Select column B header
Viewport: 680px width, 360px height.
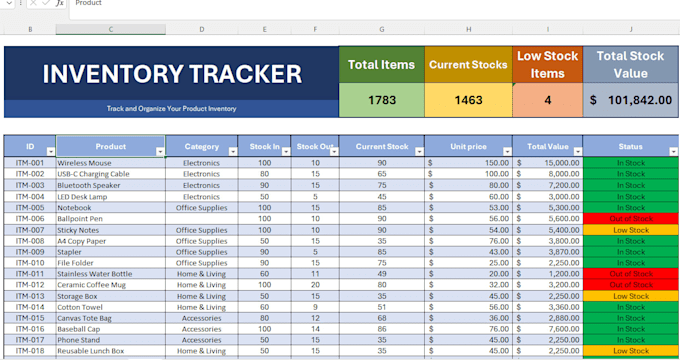[x=30, y=29]
